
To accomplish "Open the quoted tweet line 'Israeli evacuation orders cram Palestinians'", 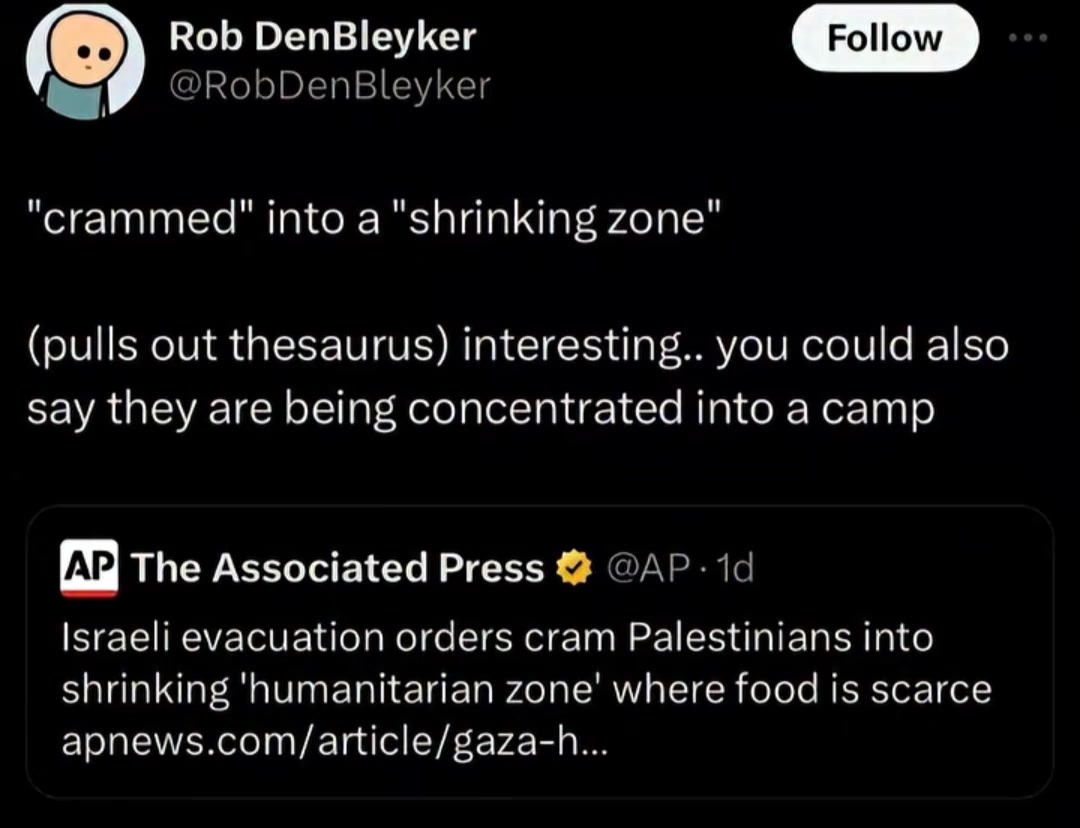I will 497,637.
